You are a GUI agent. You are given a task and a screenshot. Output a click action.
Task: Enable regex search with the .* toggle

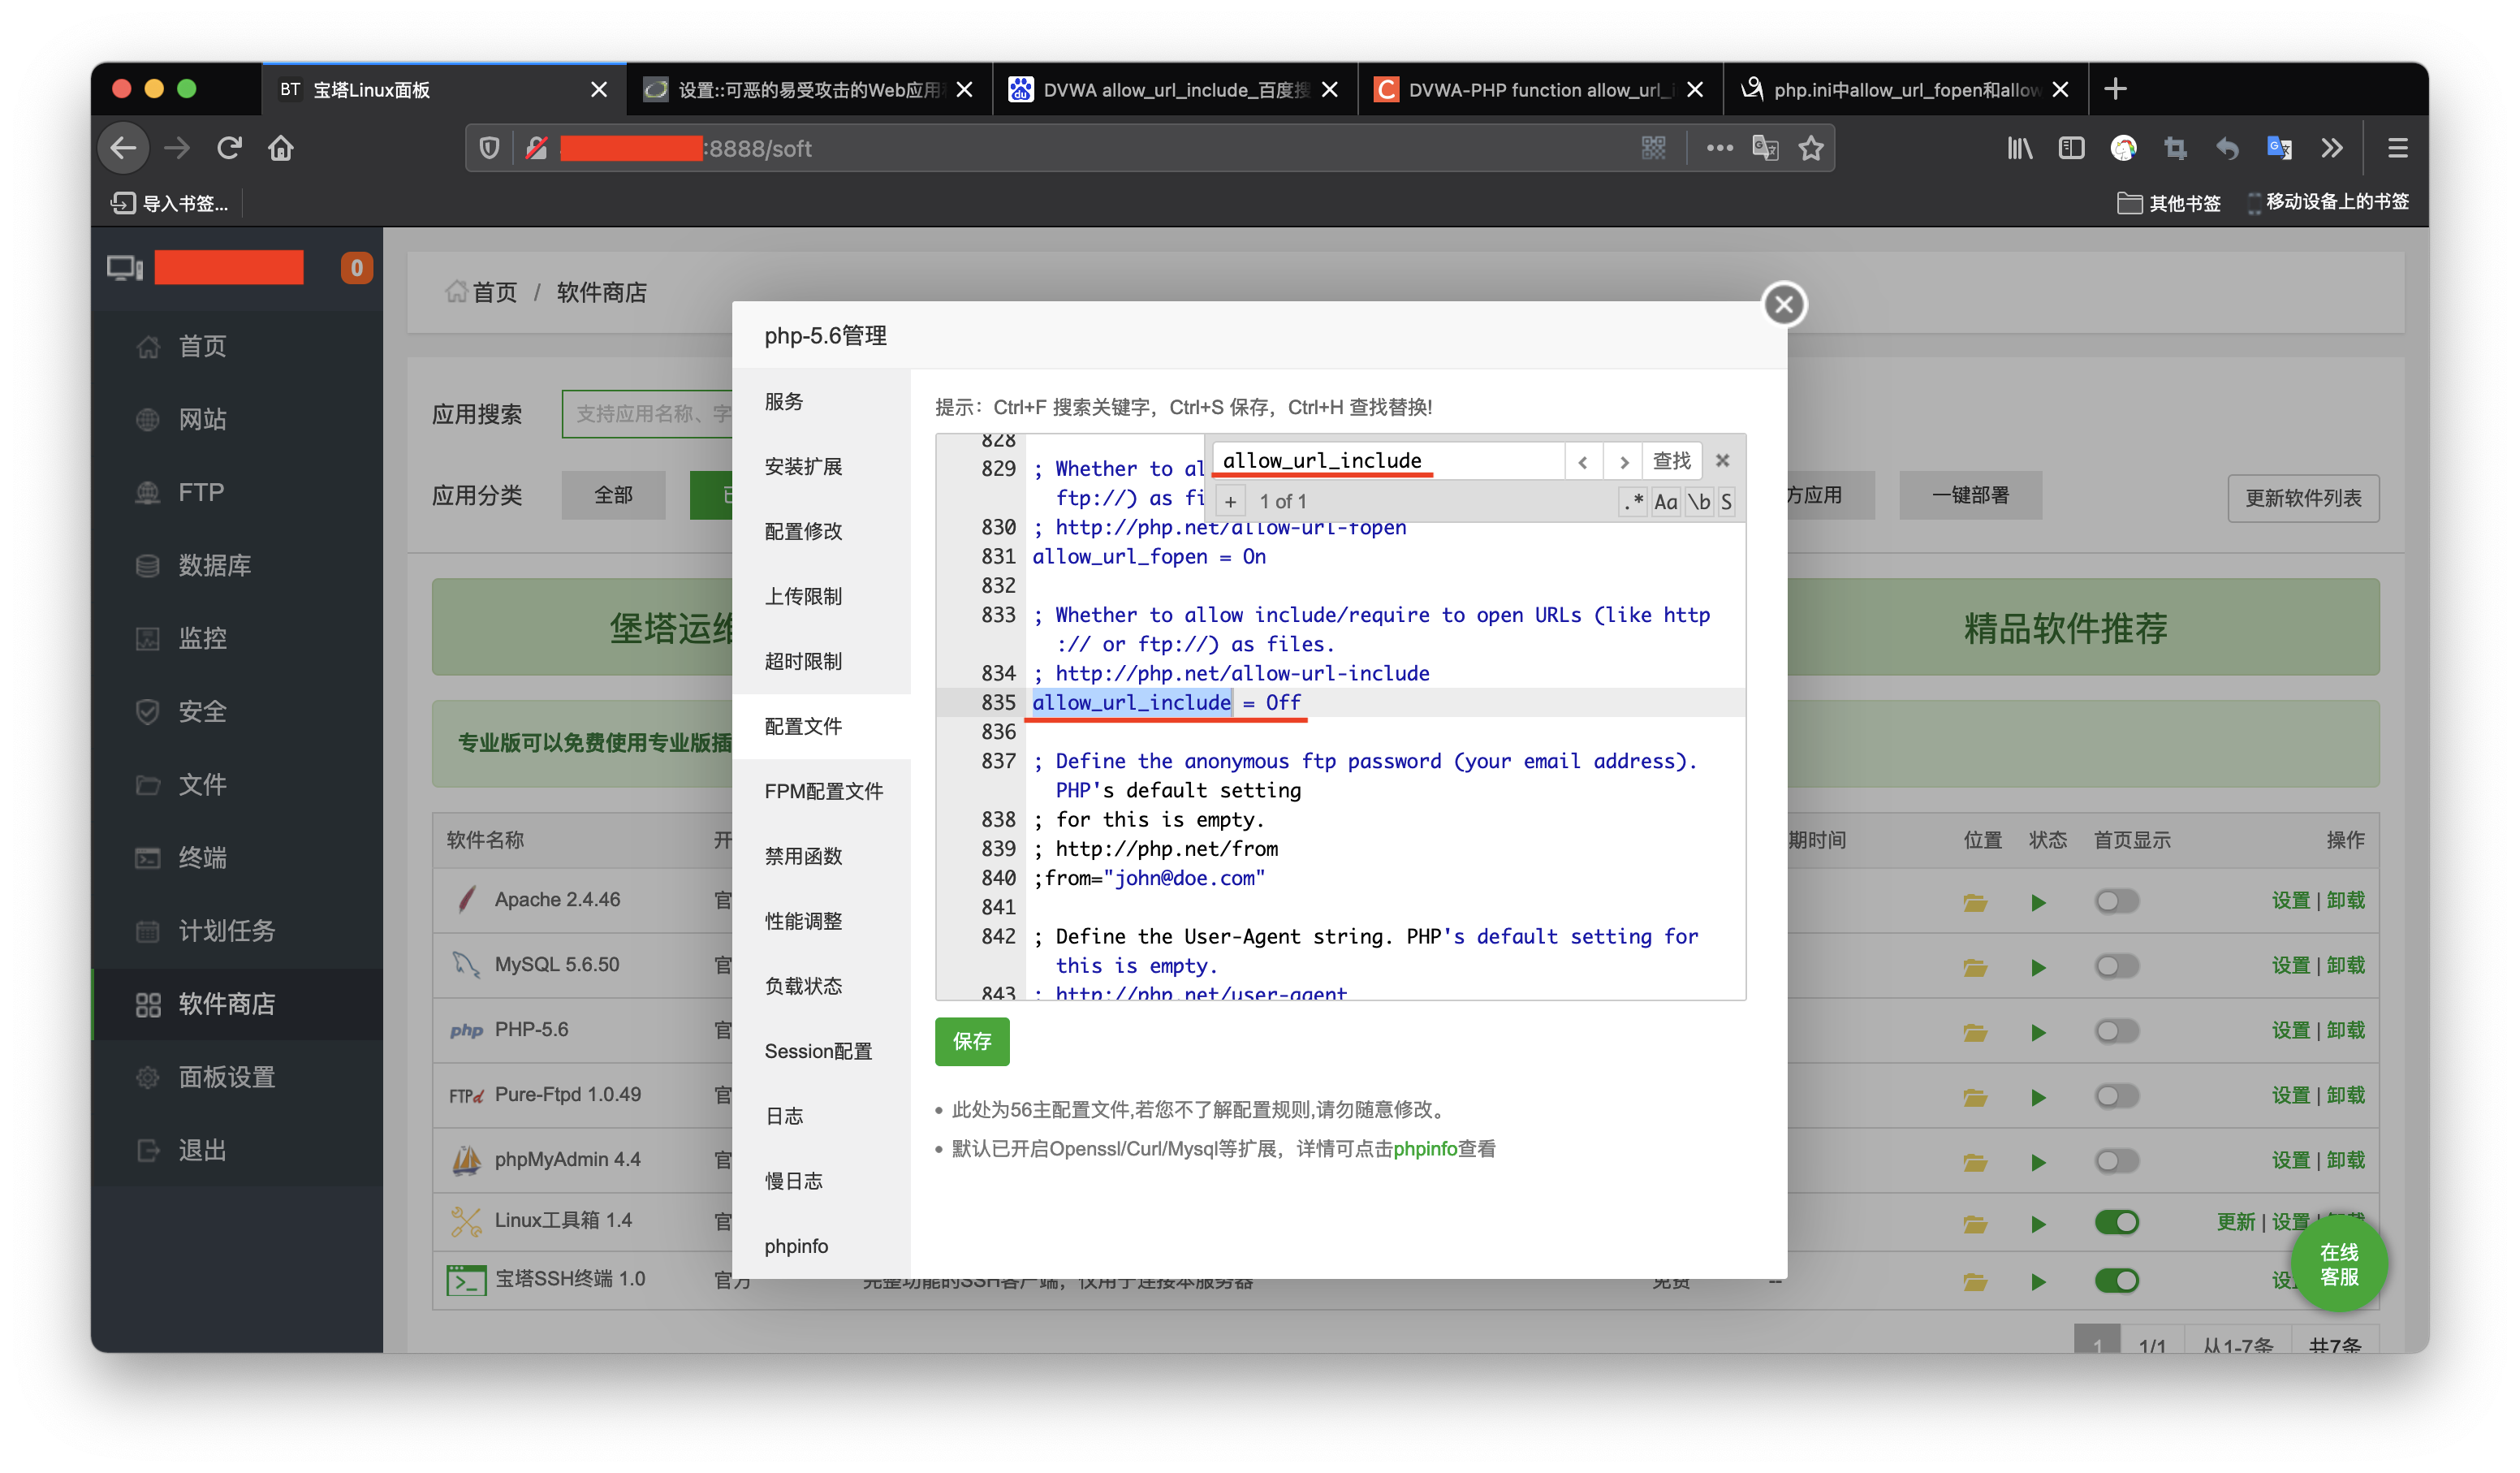[1632, 502]
